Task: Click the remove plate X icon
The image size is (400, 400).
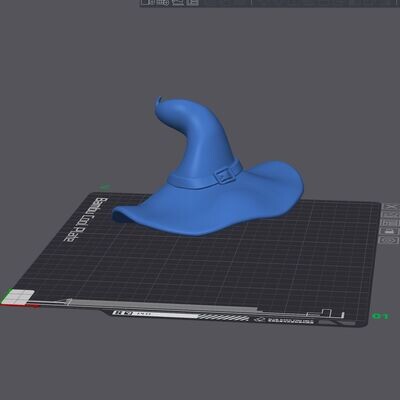Action: click(x=390, y=207)
